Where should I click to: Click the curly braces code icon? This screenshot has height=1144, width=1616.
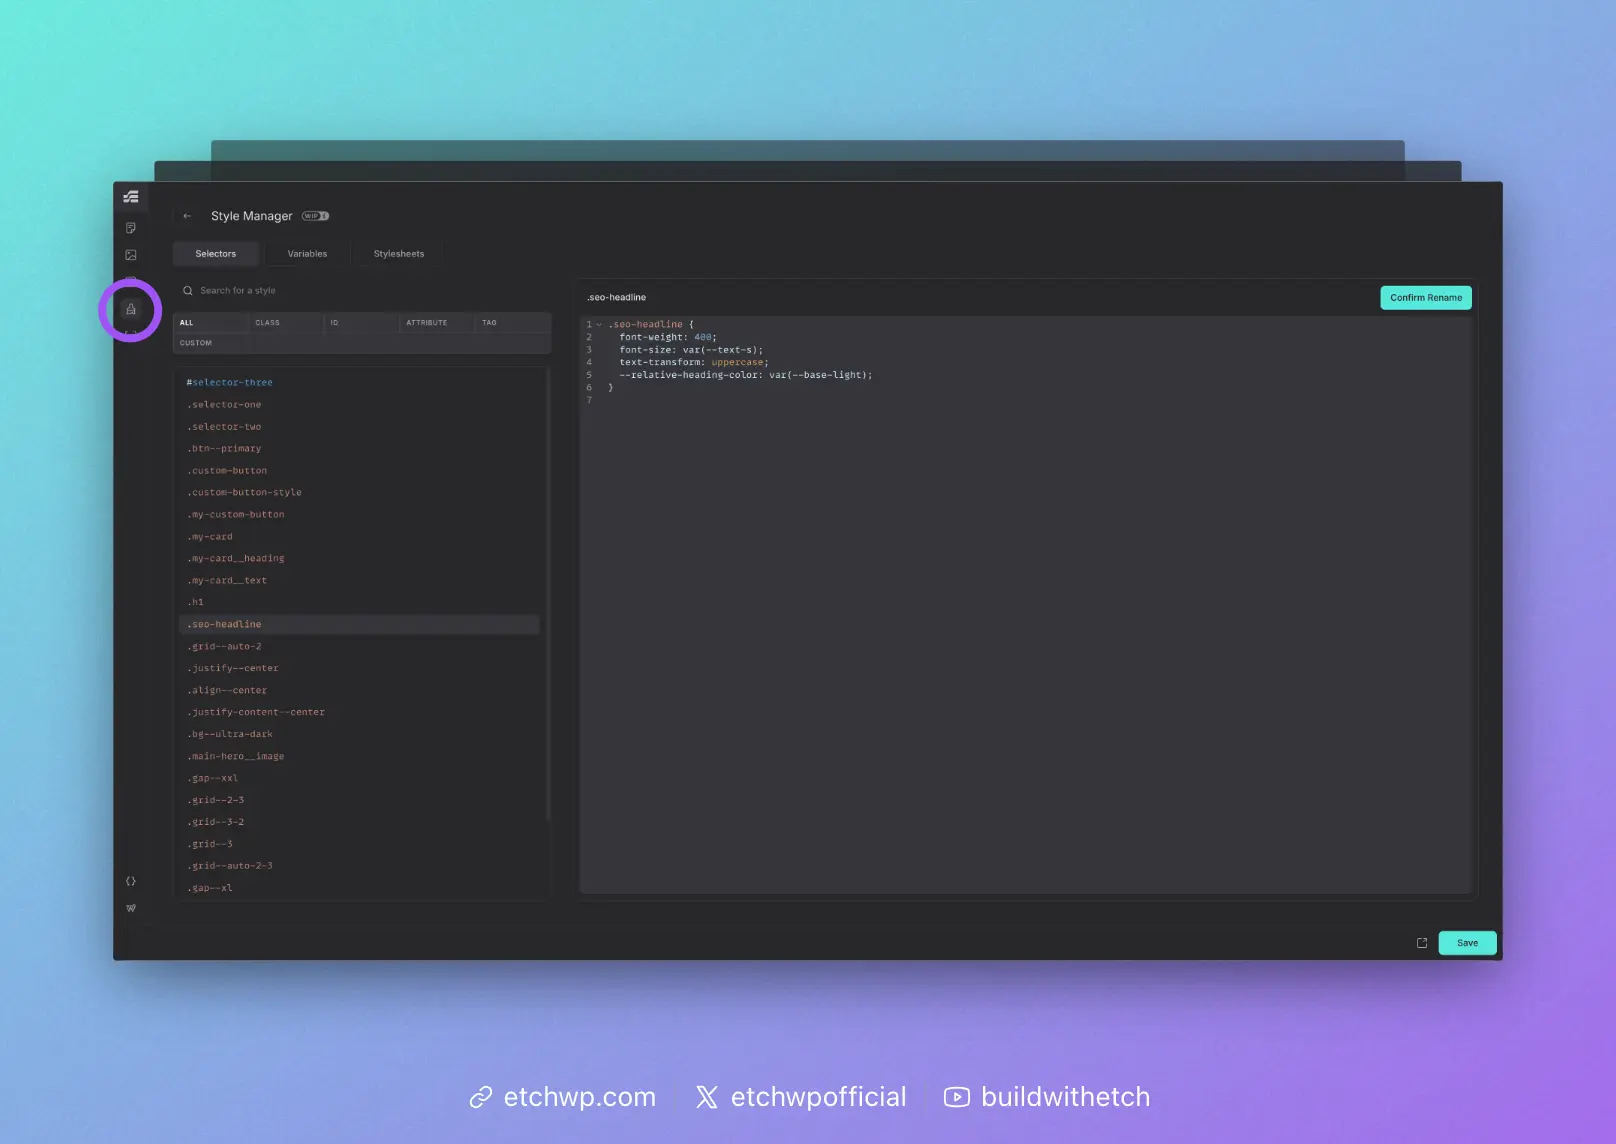(x=131, y=881)
